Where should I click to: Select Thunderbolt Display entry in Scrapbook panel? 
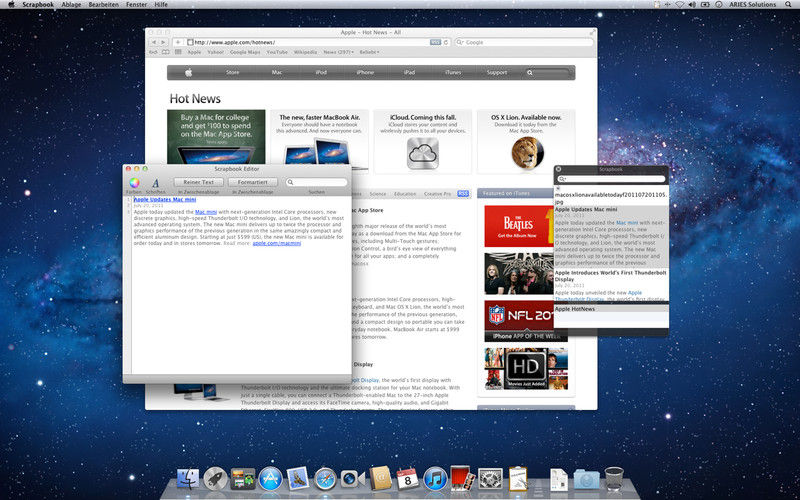611,285
